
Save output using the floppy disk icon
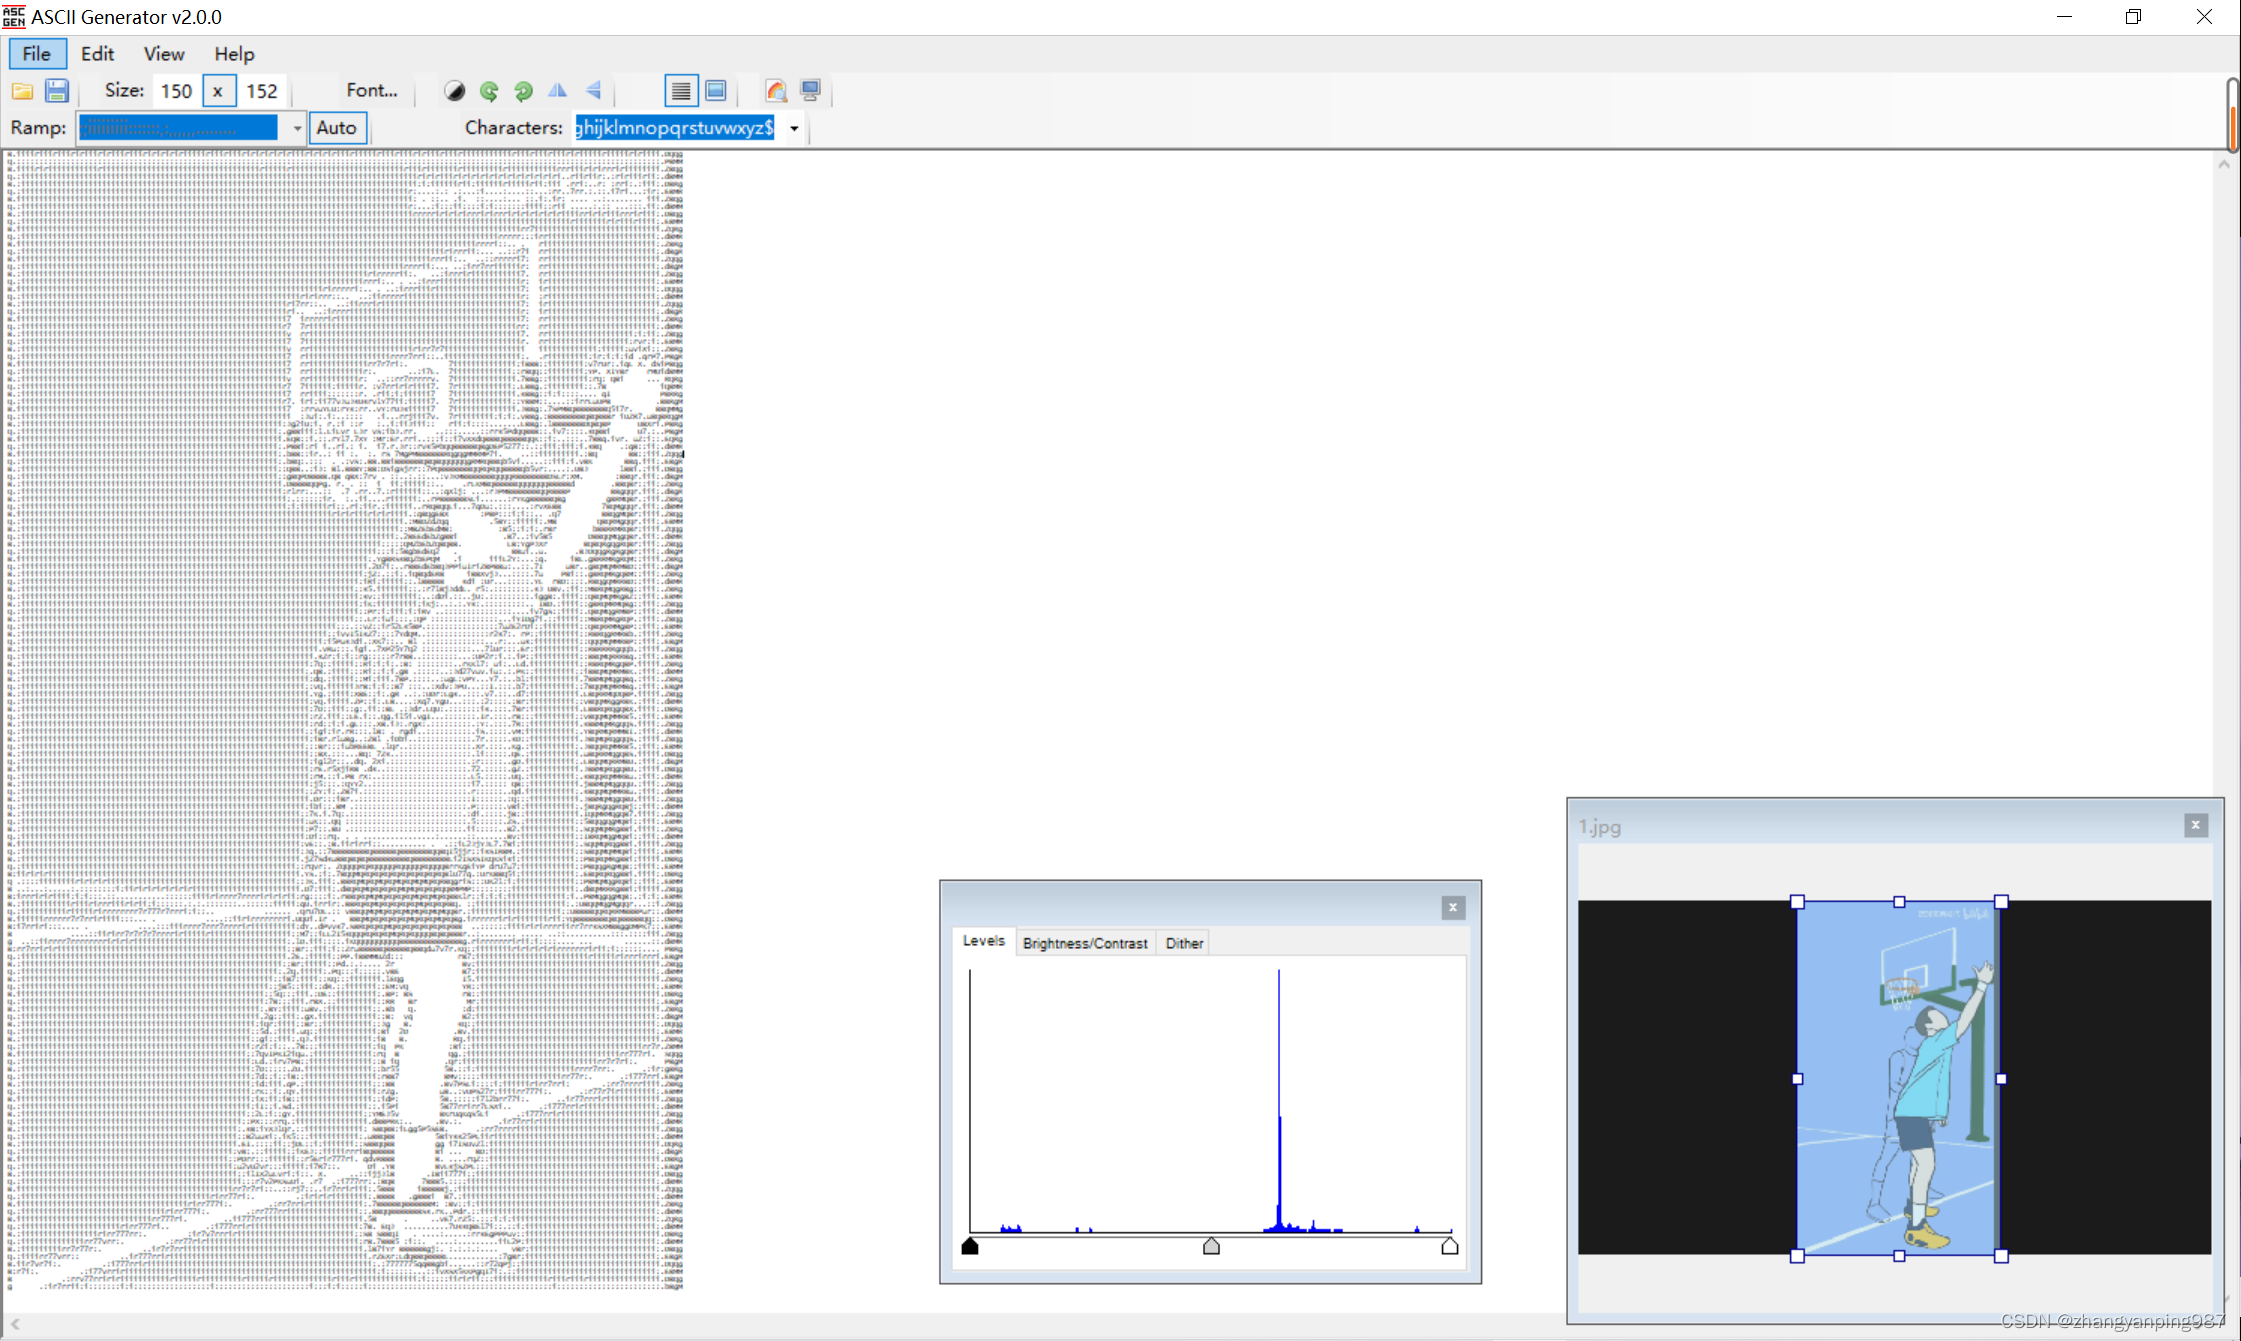(x=57, y=91)
